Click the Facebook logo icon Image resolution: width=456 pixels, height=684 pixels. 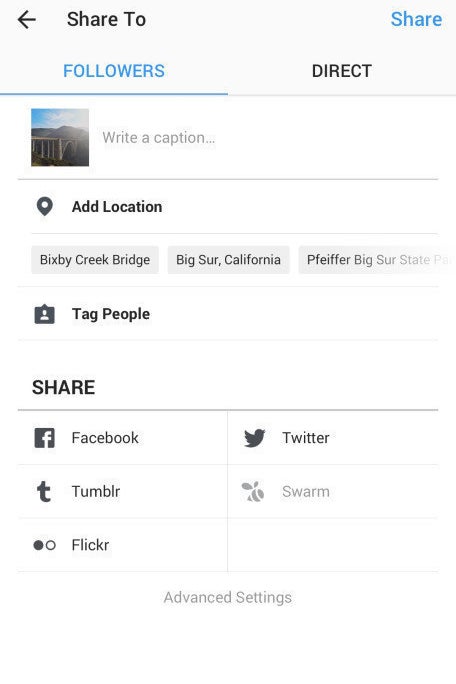coord(45,438)
